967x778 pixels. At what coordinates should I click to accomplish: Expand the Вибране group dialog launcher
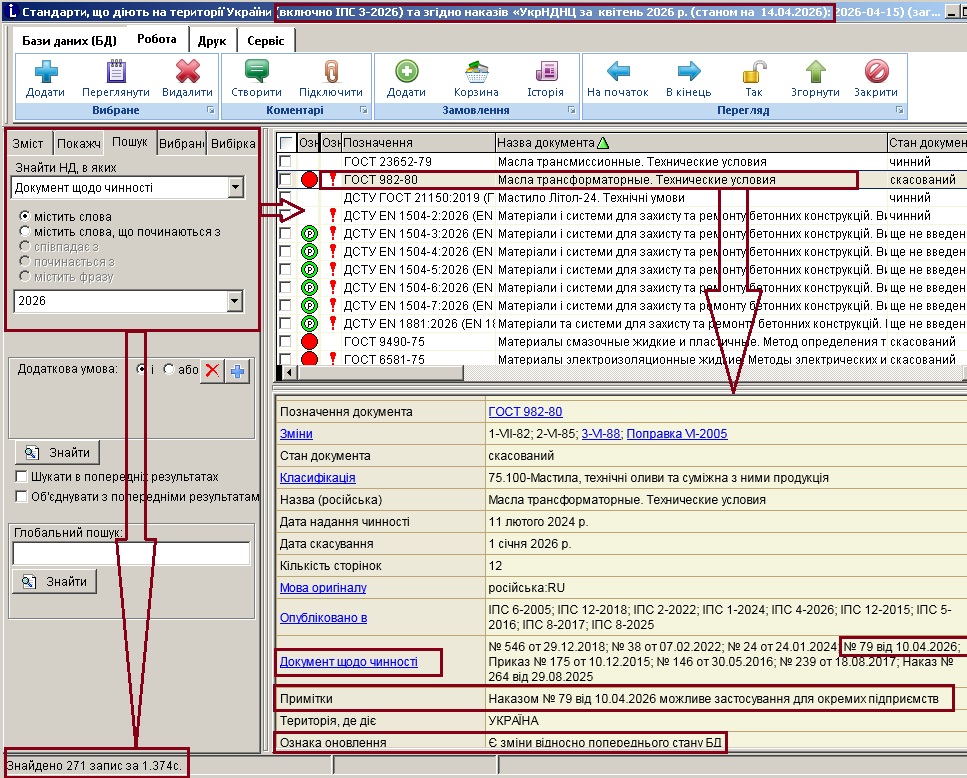click(x=210, y=110)
